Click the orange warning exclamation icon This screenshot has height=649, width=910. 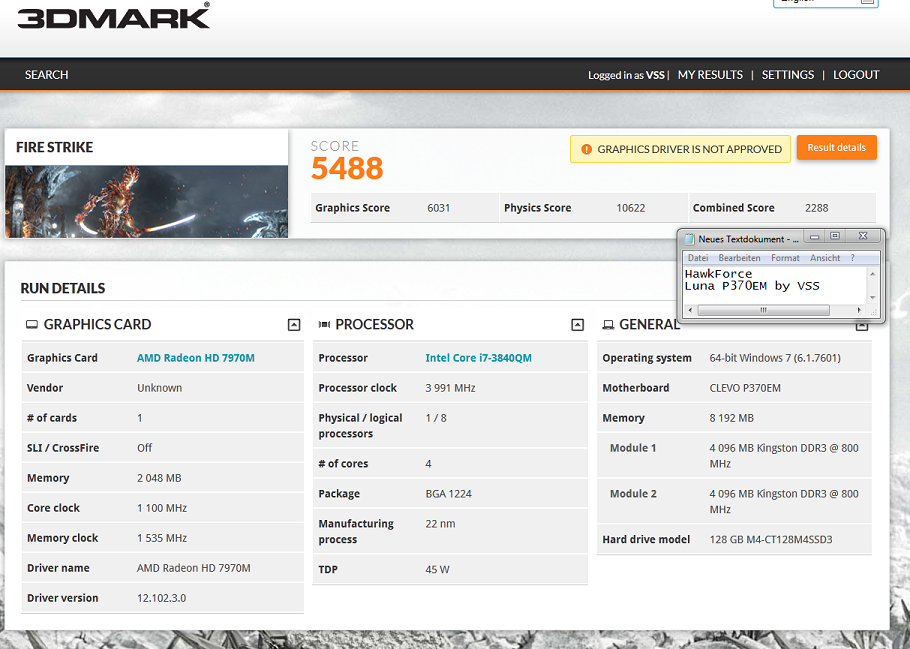586,149
